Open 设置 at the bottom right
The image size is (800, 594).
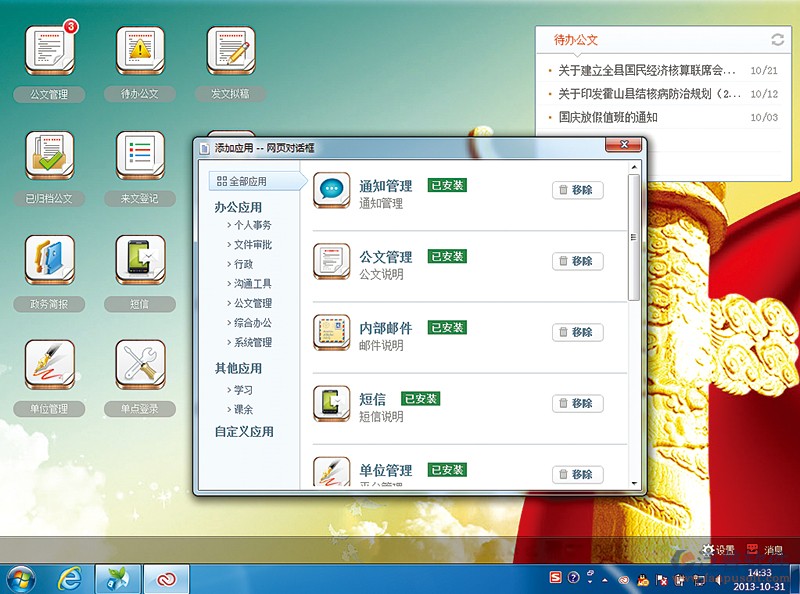click(x=718, y=550)
